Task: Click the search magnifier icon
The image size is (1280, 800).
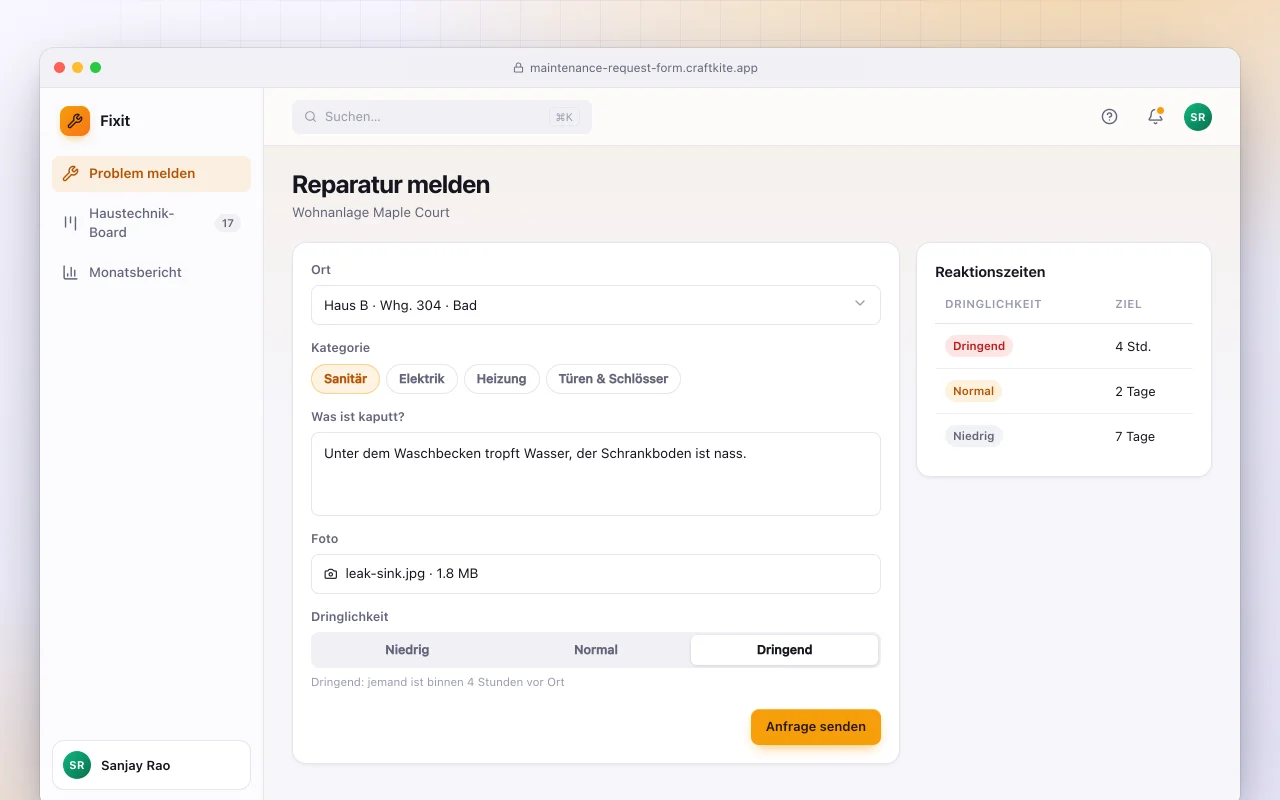Action: pyautogui.click(x=310, y=117)
